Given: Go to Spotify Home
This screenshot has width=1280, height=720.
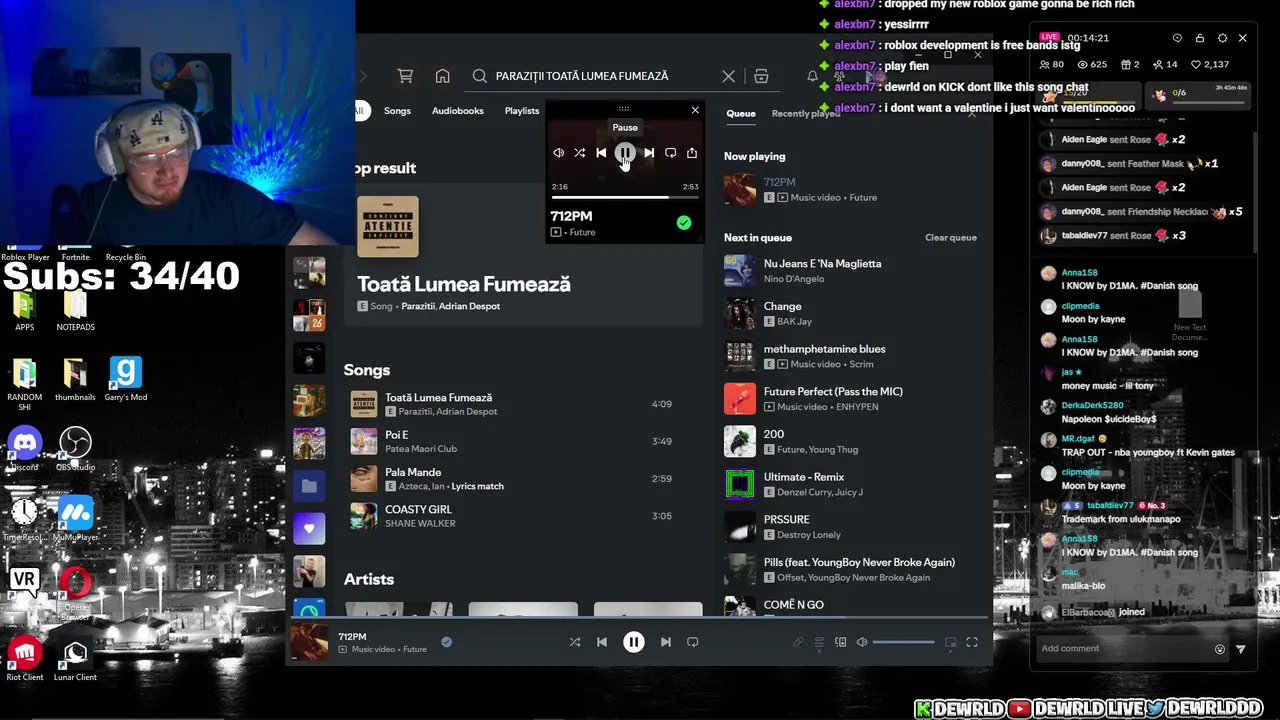Looking at the screenshot, I should click(442, 76).
